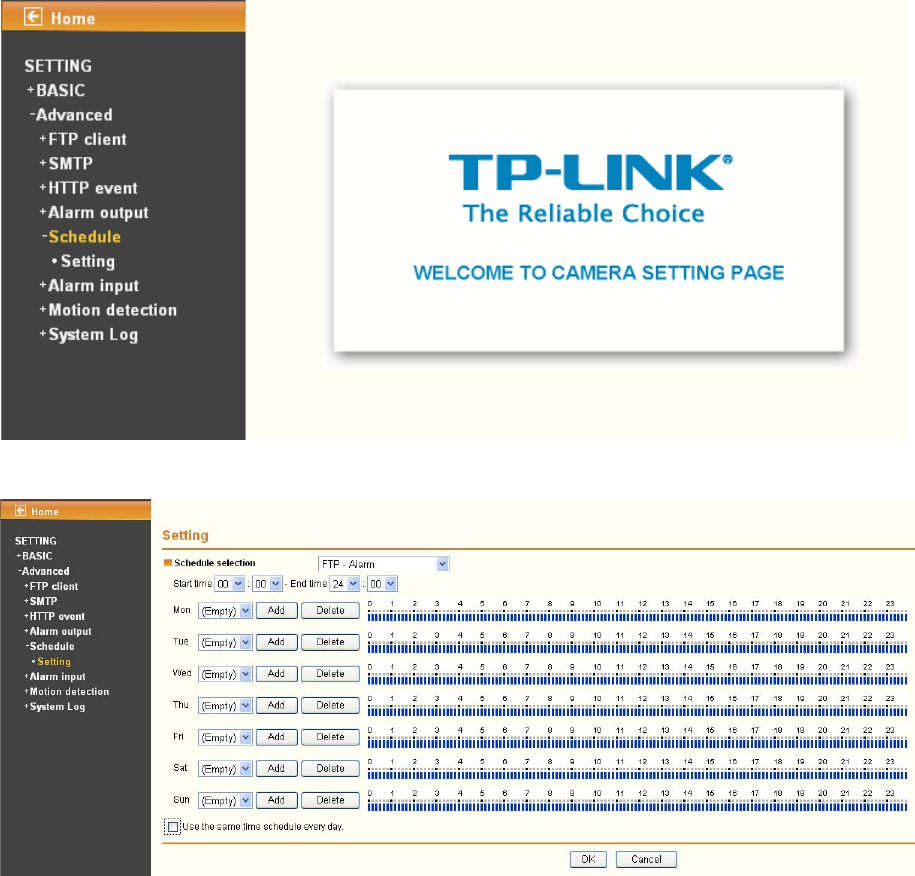Click Delete button for Thu
Image resolution: width=915 pixels, height=876 pixels.
click(x=330, y=705)
